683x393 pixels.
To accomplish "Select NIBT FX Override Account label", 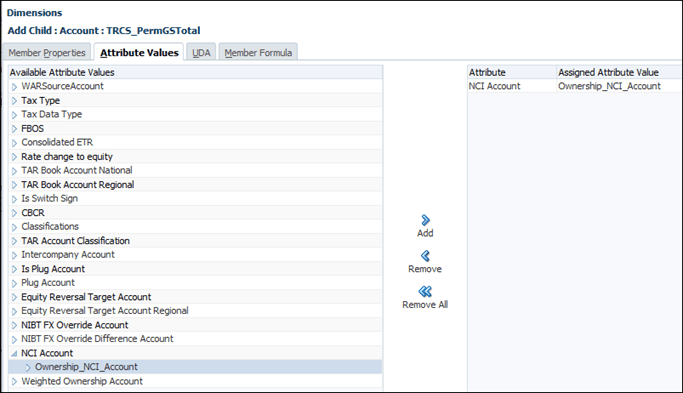I will (75, 325).
